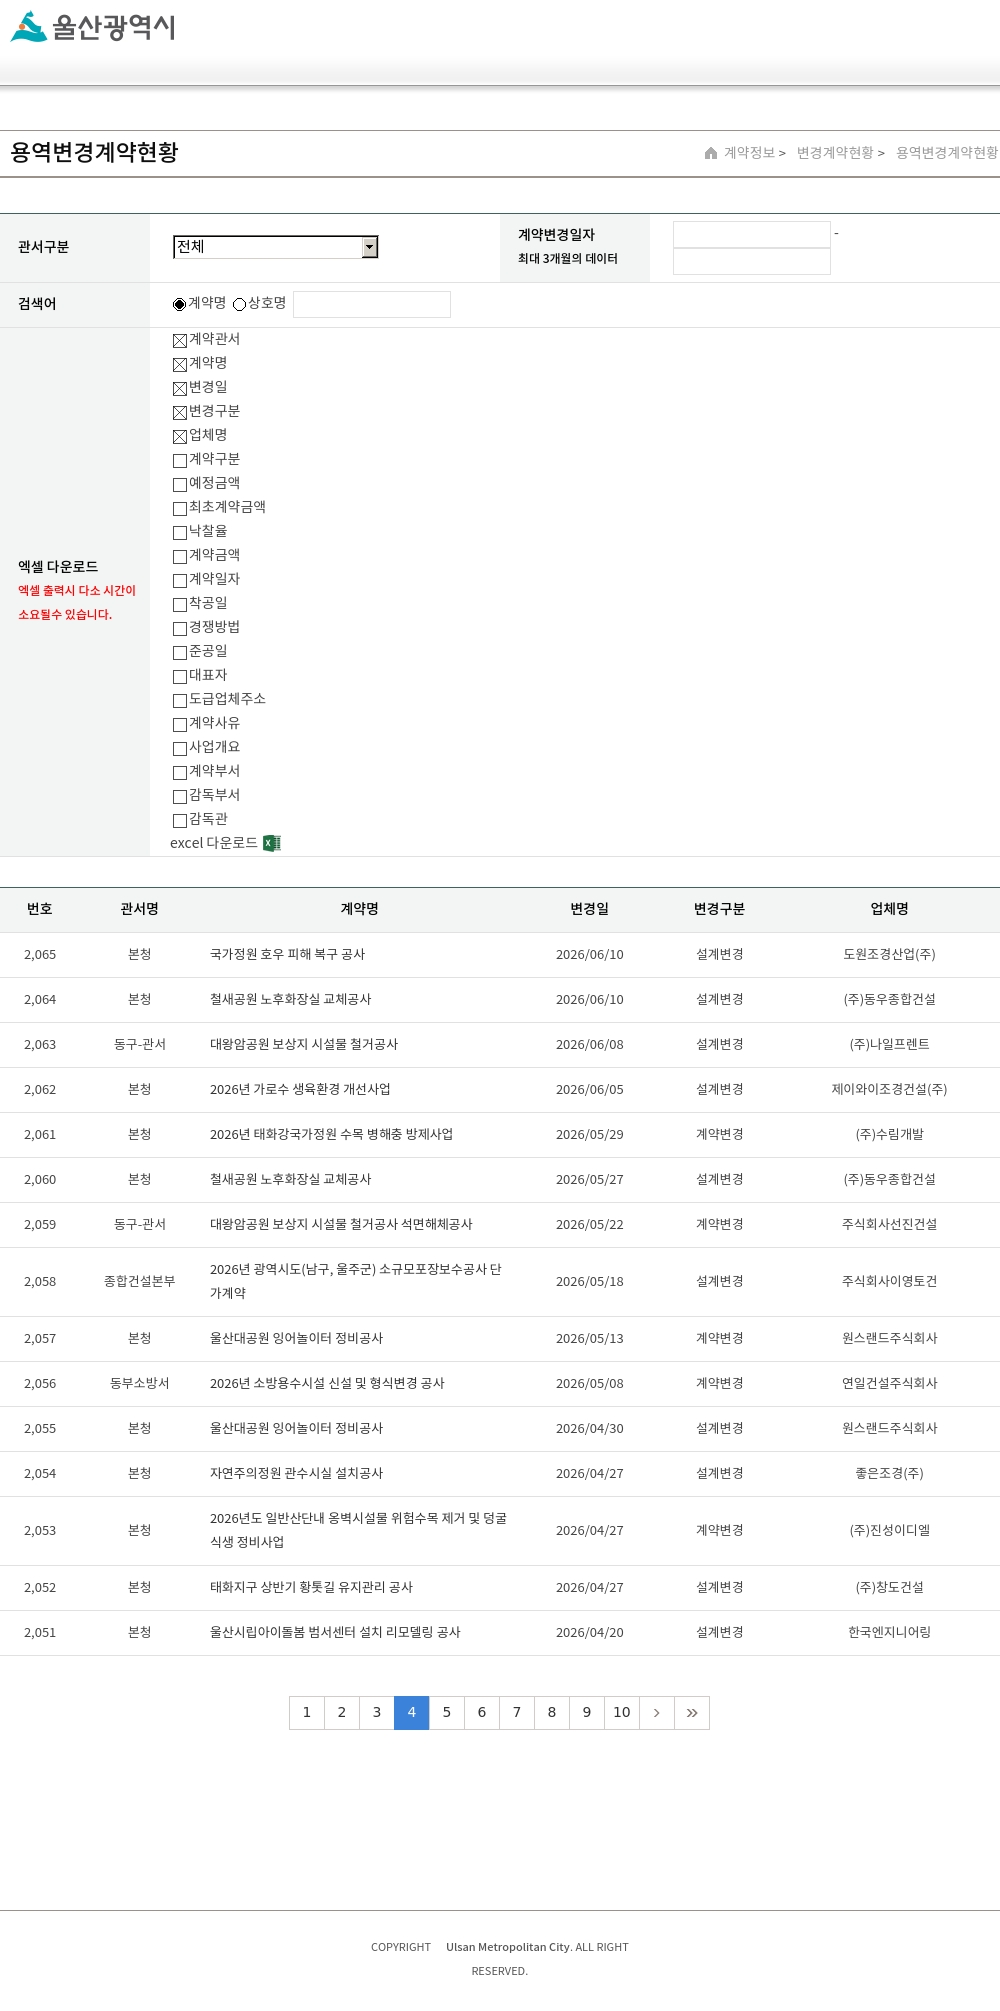The height and width of the screenshot is (2011, 1000).
Task: Uncheck the 계약관서 checkbox
Action: [x=180, y=340]
